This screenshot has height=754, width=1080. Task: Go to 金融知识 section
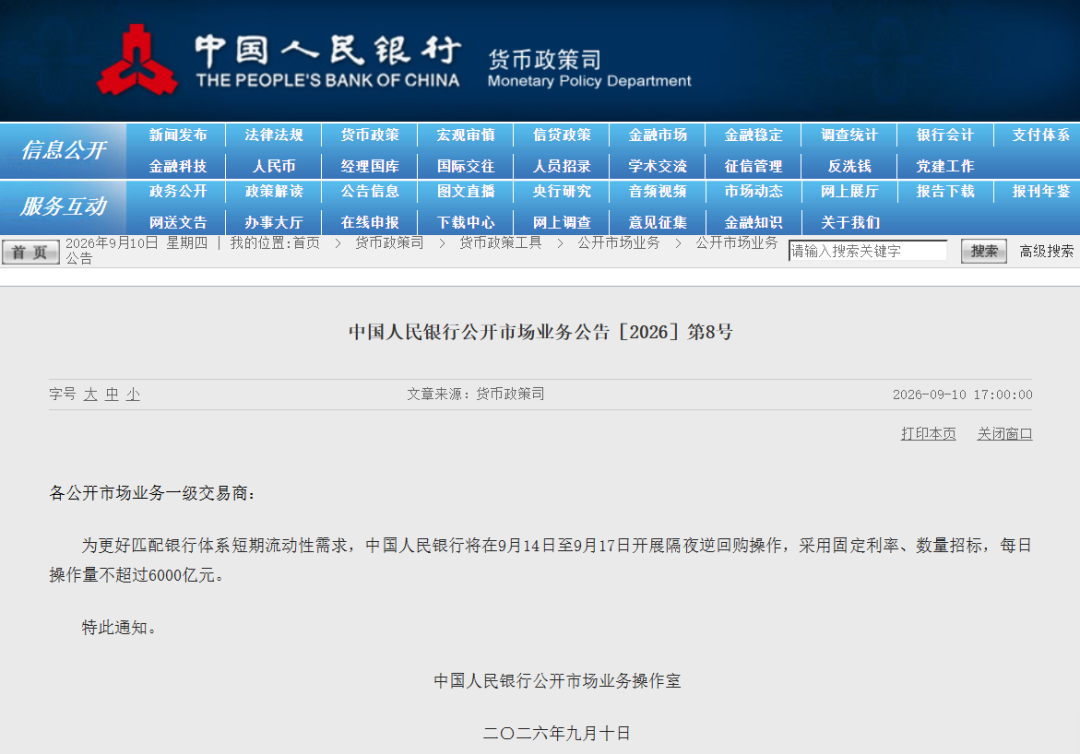[x=754, y=222]
